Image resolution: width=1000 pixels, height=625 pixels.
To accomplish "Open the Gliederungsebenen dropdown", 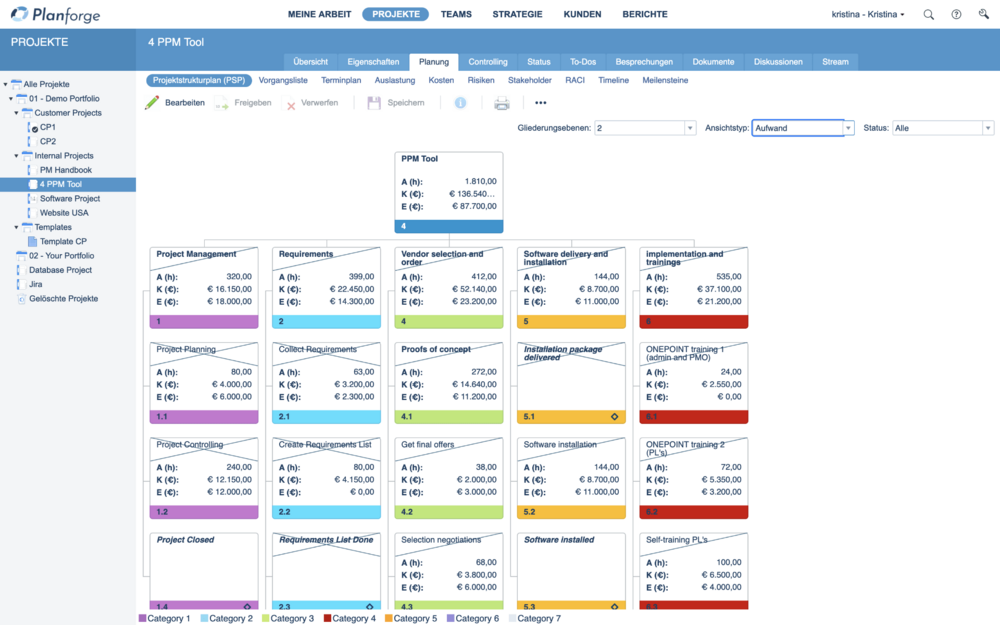I will (x=645, y=128).
